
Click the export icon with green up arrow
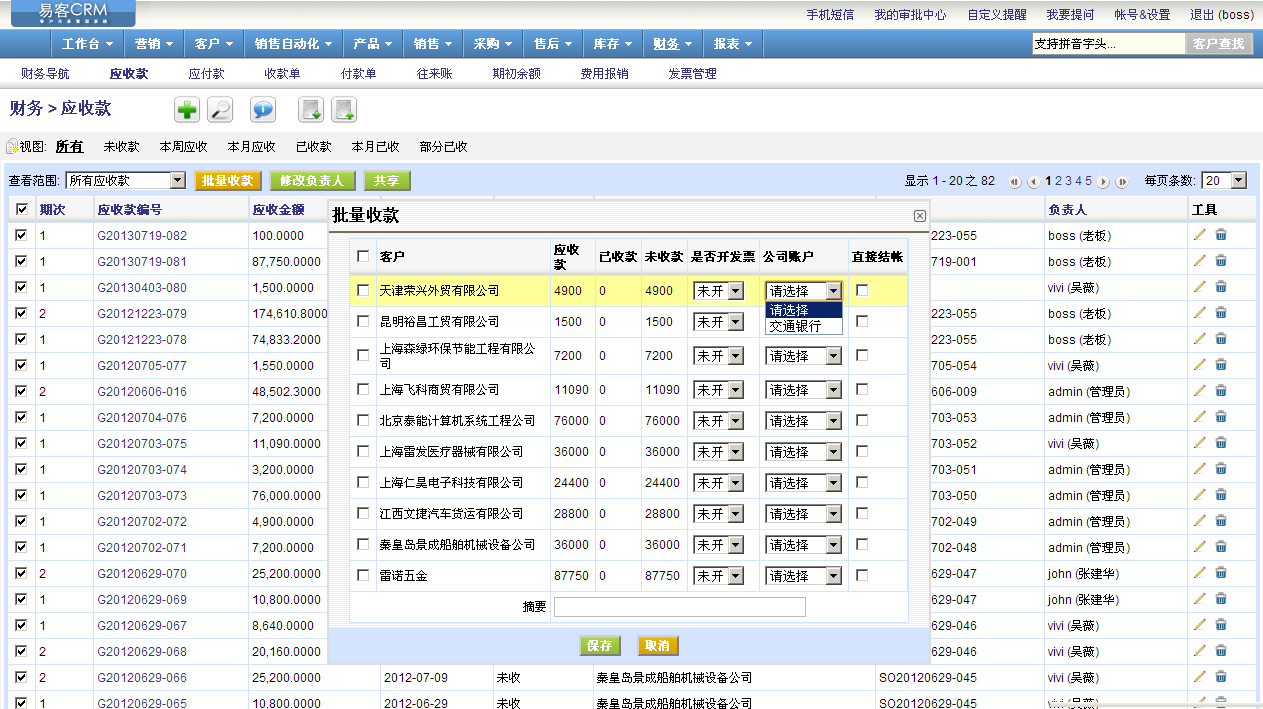click(344, 110)
